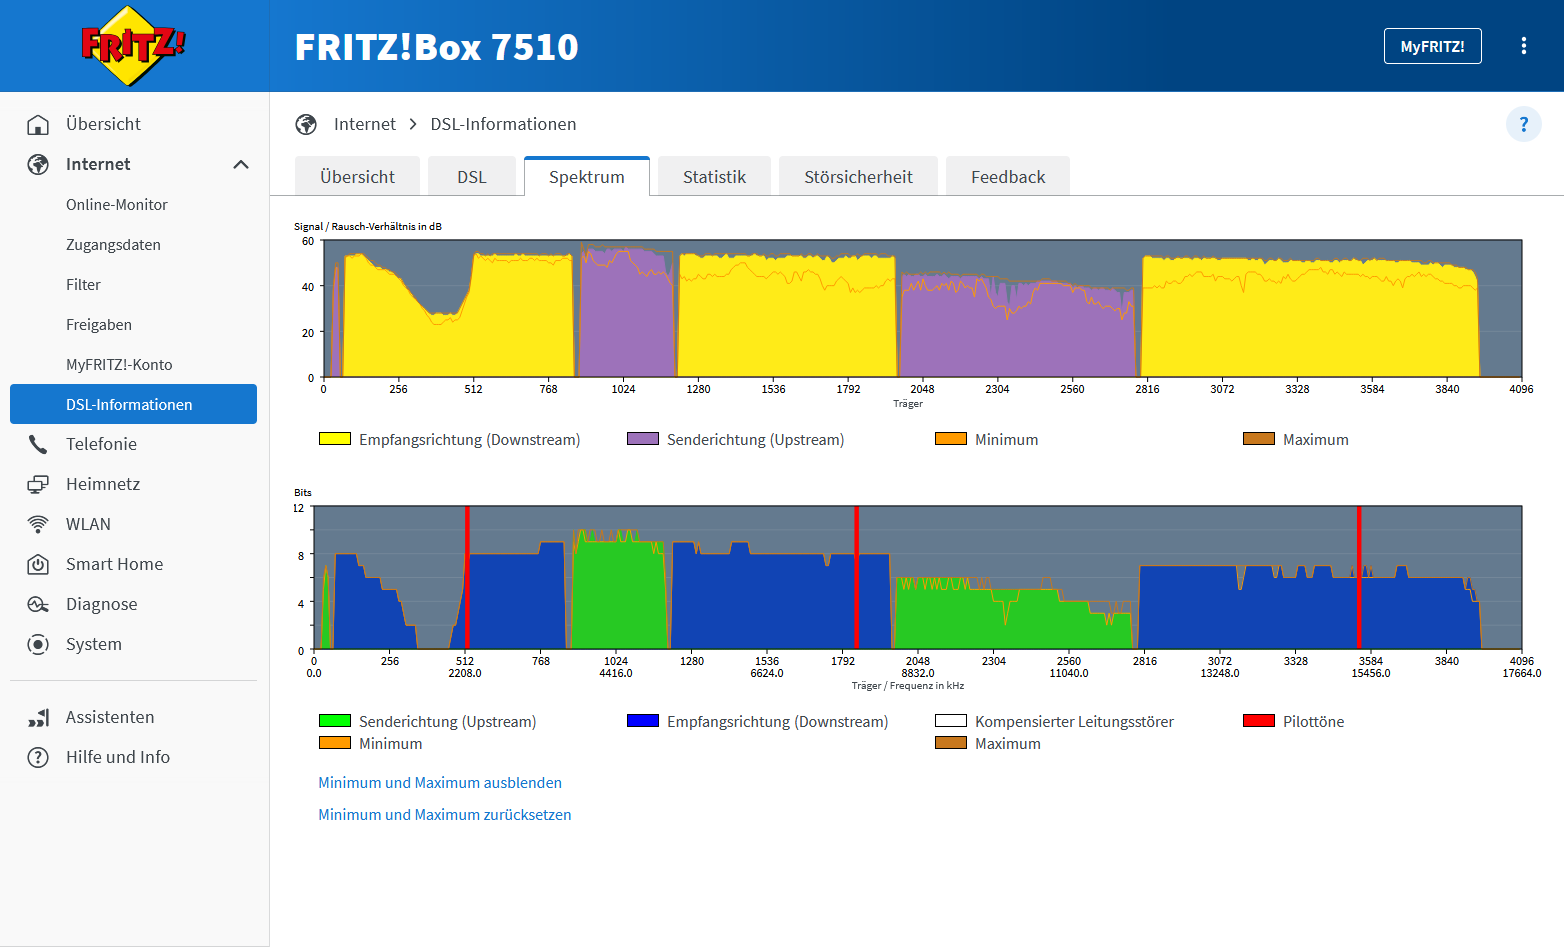Click the Telefonie phone icon
This screenshot has height=947, width=1564.
coord(38,444)
